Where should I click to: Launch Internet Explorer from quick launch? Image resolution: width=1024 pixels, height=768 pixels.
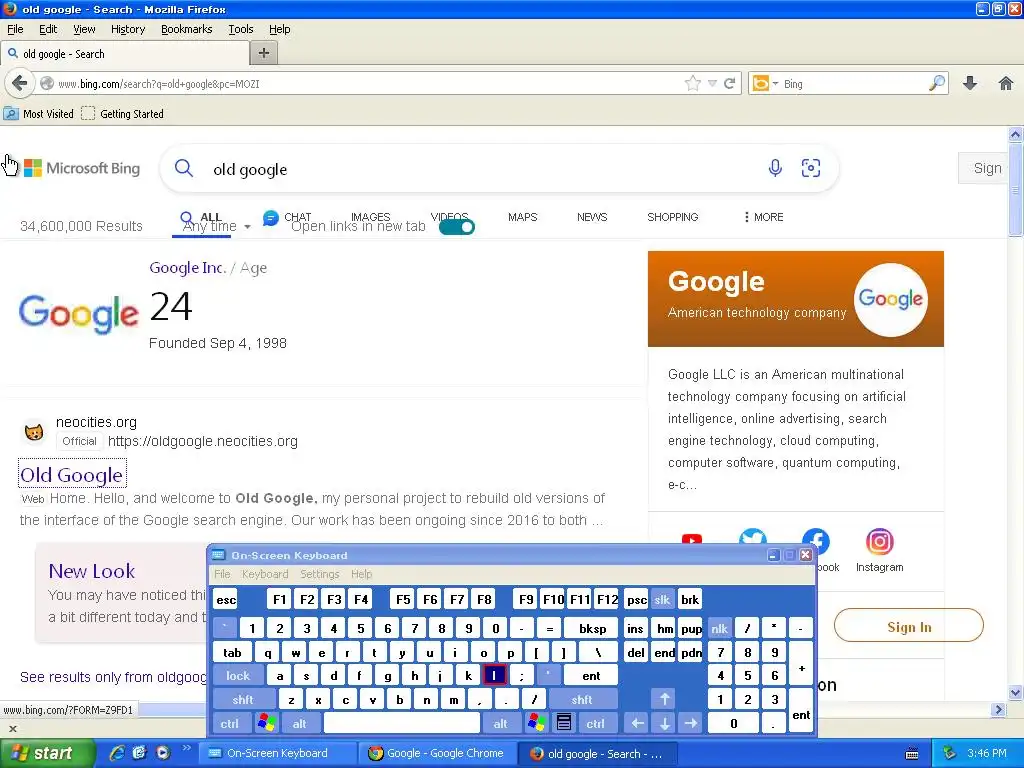[x=117, y=752]
